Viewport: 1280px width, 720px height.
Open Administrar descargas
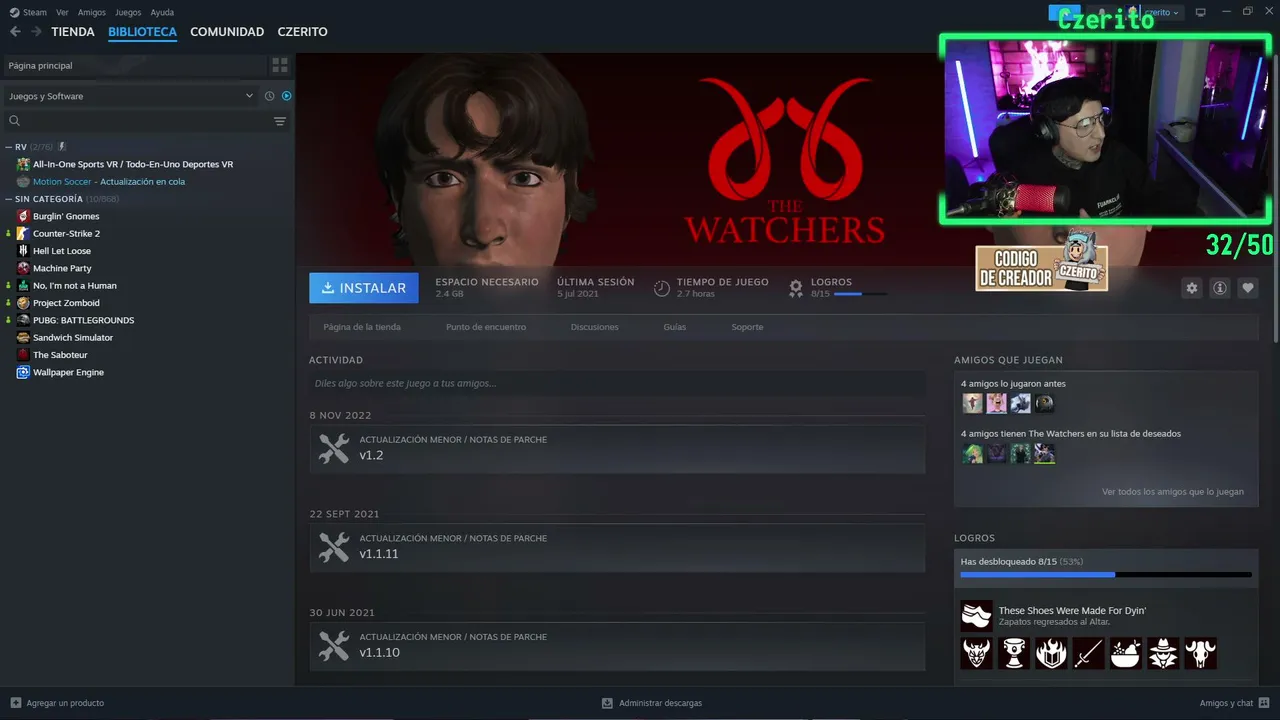[652, 703]
